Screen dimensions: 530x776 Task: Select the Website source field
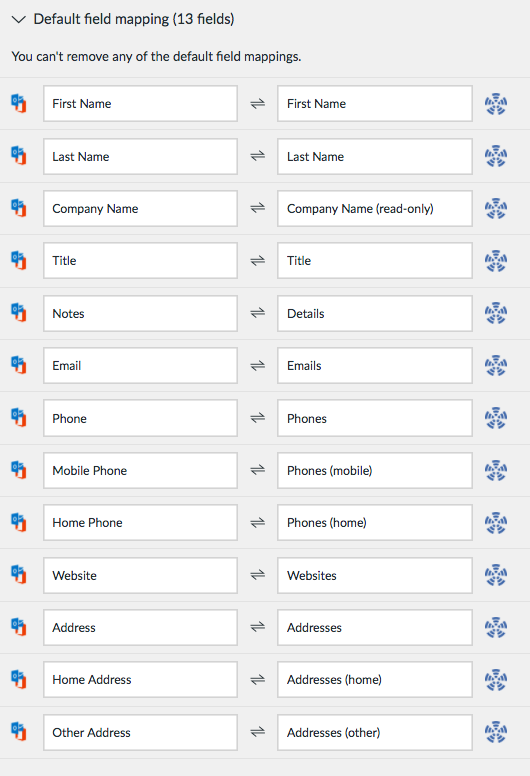tap(141, 576)
